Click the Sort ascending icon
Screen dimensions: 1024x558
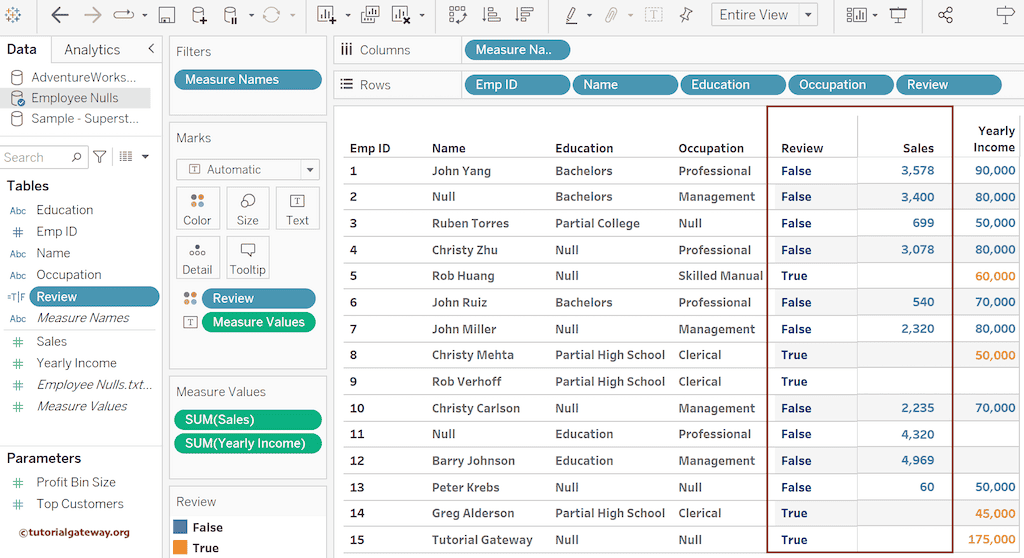[491, 15]
